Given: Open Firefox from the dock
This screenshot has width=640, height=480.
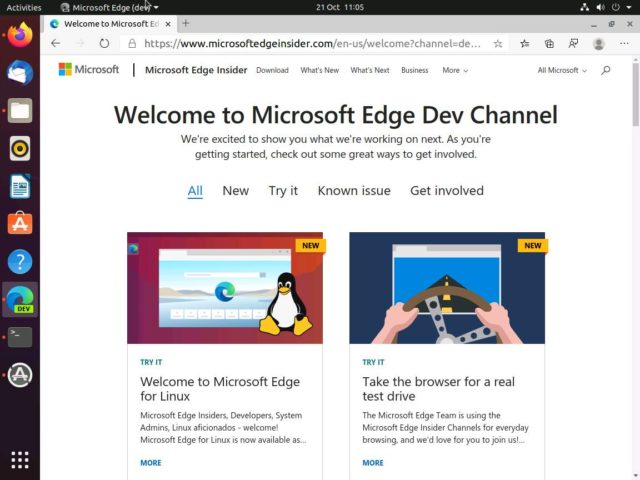Looking at the screenshot, I should 20,35.
